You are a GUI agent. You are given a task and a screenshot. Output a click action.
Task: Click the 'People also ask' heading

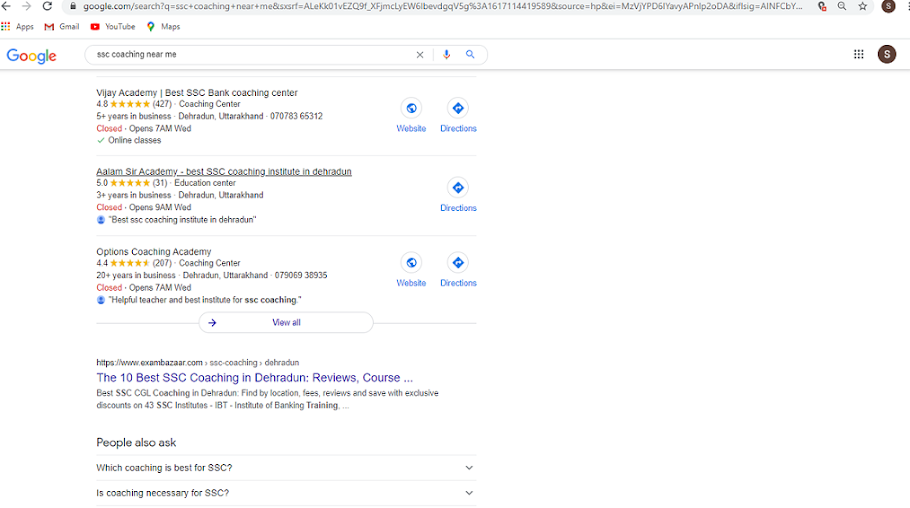point(136,442)
